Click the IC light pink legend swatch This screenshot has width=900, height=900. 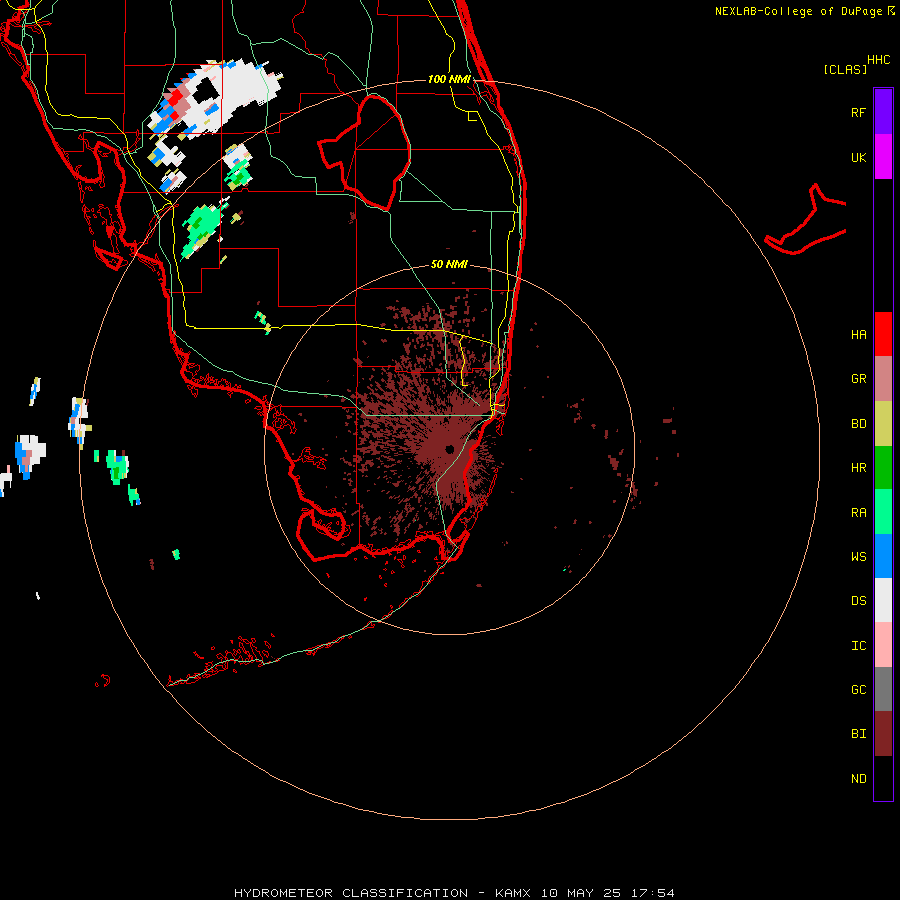click(x=883, y=645)
